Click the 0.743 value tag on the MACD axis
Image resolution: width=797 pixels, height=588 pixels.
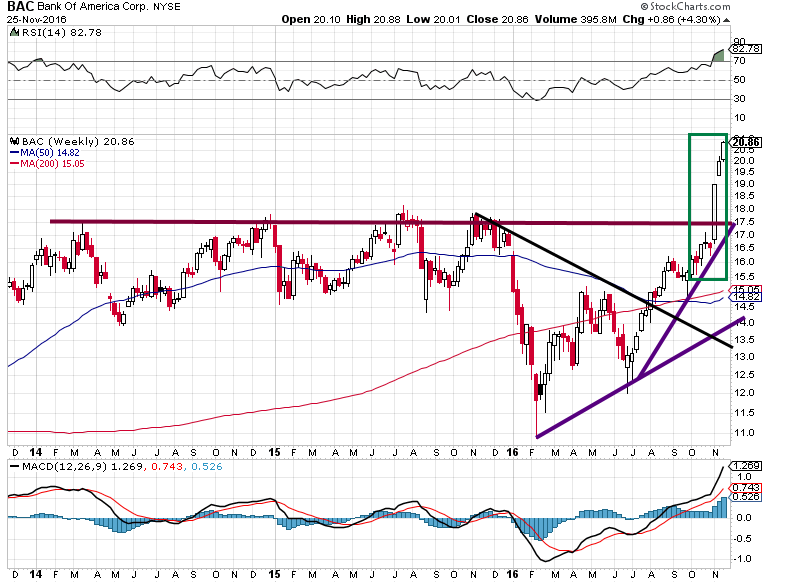747,487
